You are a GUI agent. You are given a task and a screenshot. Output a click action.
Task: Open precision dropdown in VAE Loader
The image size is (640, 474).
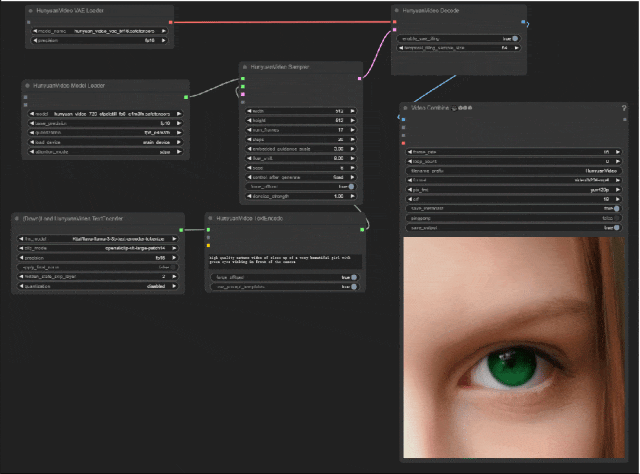click(100, 40)
